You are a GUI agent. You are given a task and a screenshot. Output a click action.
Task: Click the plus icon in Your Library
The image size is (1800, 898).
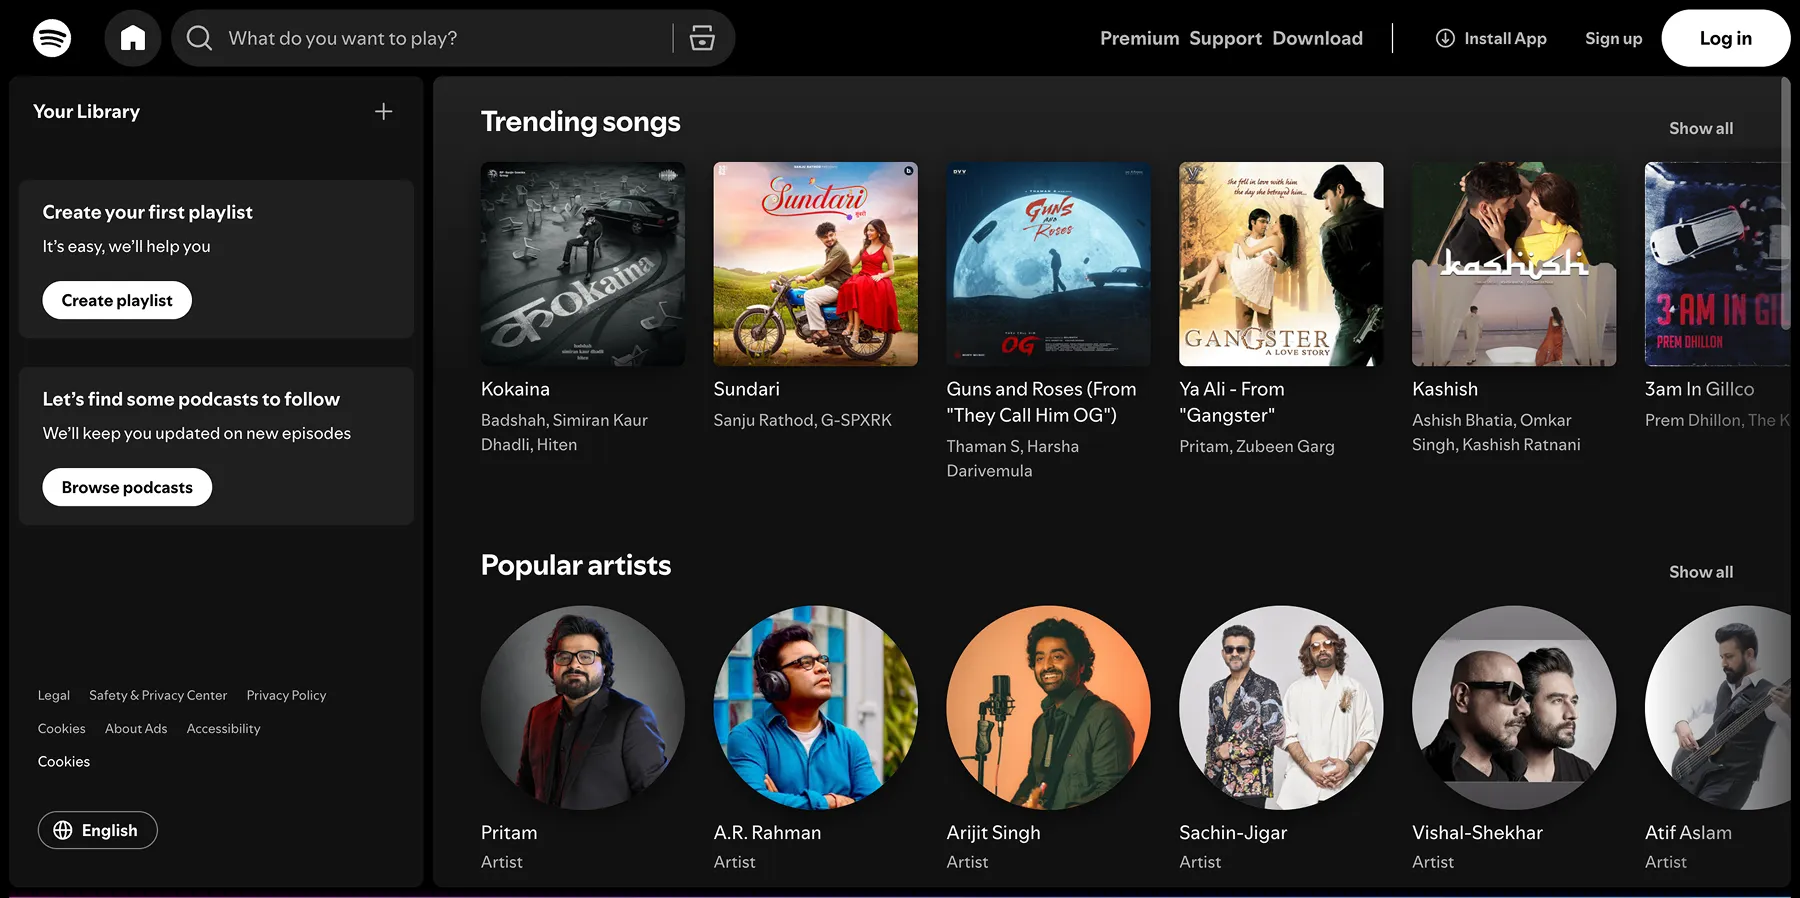(383, 111)
